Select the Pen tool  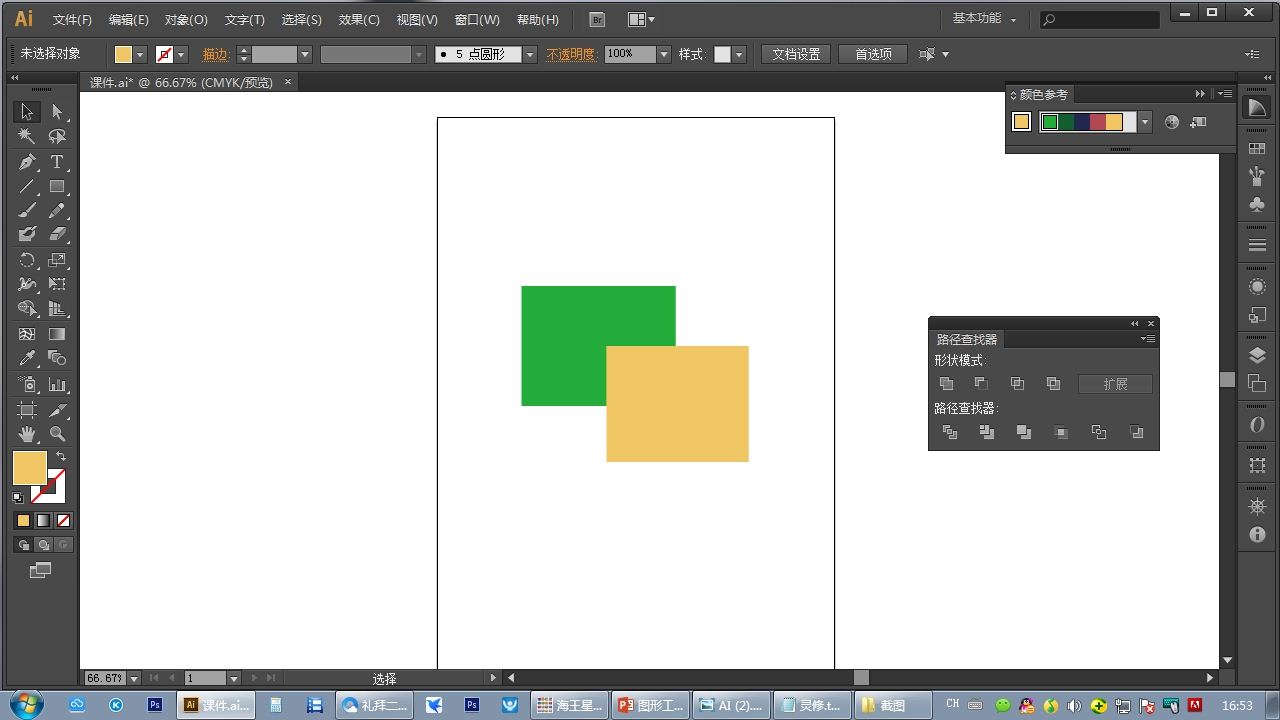coord(27,162)
